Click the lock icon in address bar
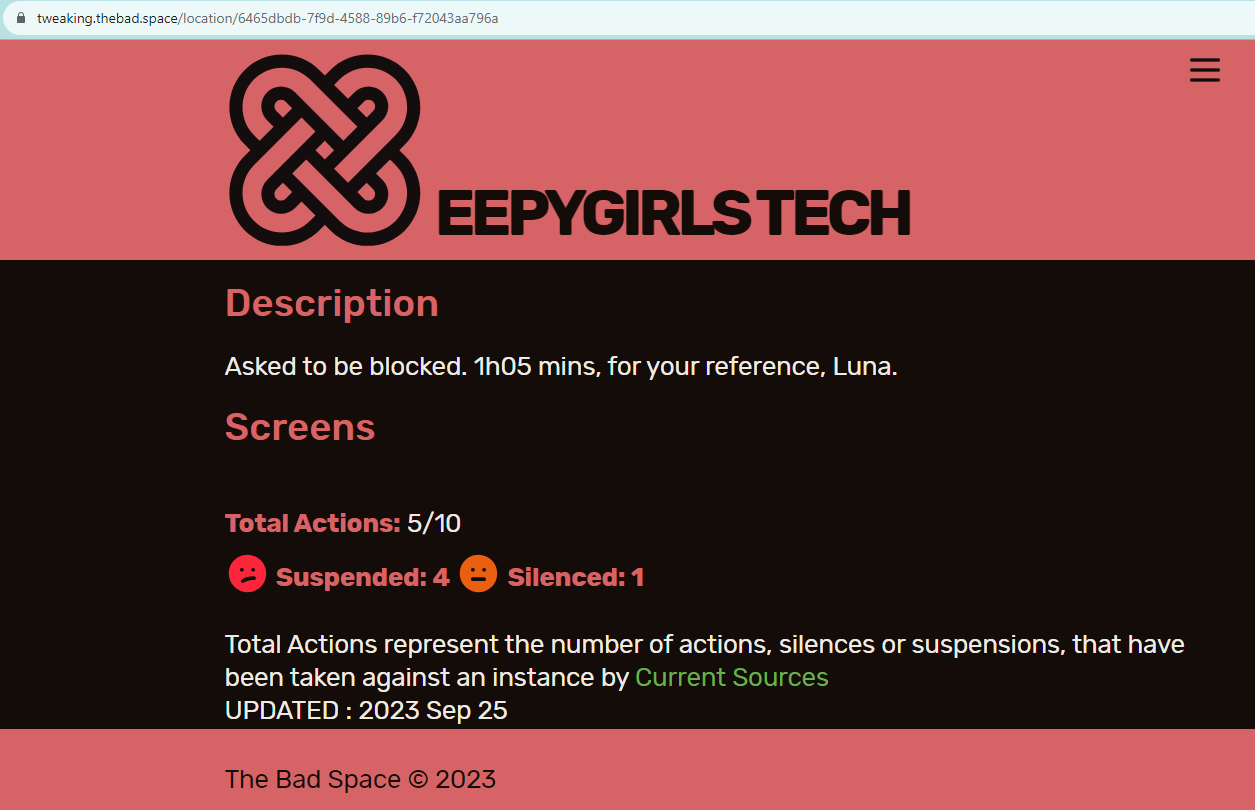 tap(20, 18)
